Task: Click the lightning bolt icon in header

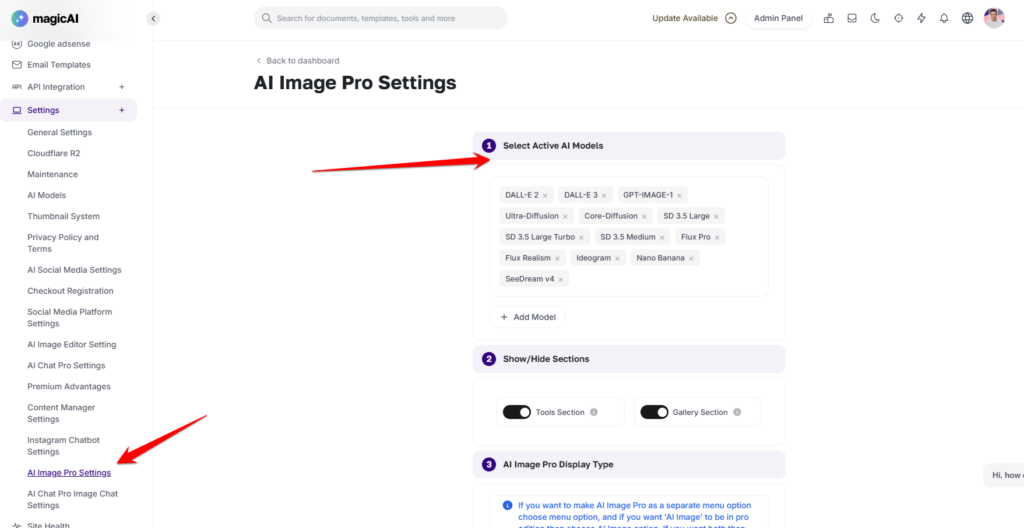Action: [921, 18]
